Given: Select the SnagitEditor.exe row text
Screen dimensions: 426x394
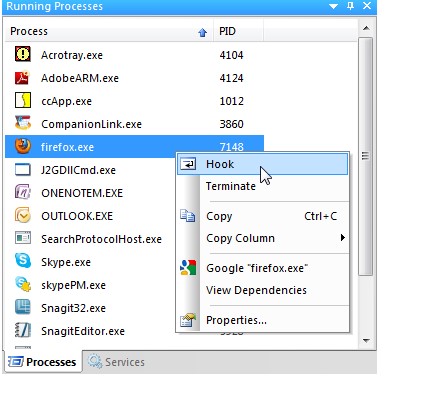Looking at the screenshot, I should coord(83,331).
